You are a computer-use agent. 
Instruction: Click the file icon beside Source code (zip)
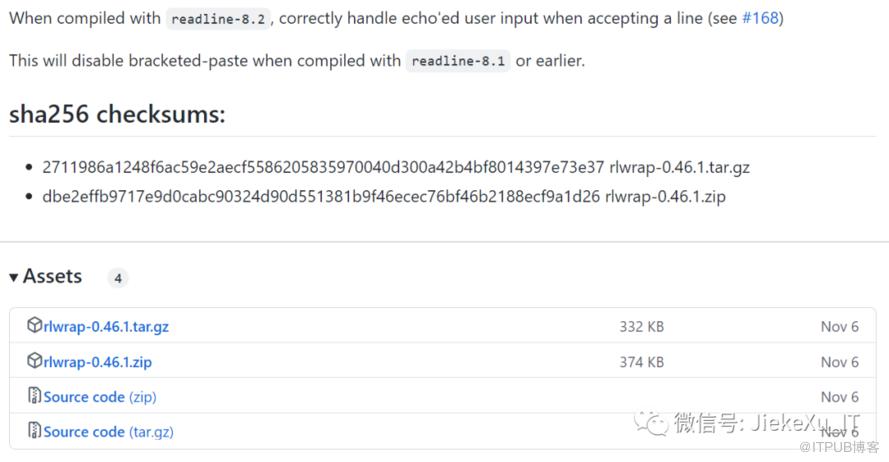tap(35, 396)
